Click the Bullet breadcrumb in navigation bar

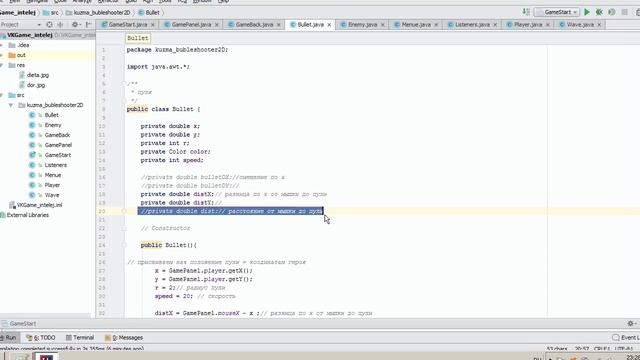coord(149,13)
